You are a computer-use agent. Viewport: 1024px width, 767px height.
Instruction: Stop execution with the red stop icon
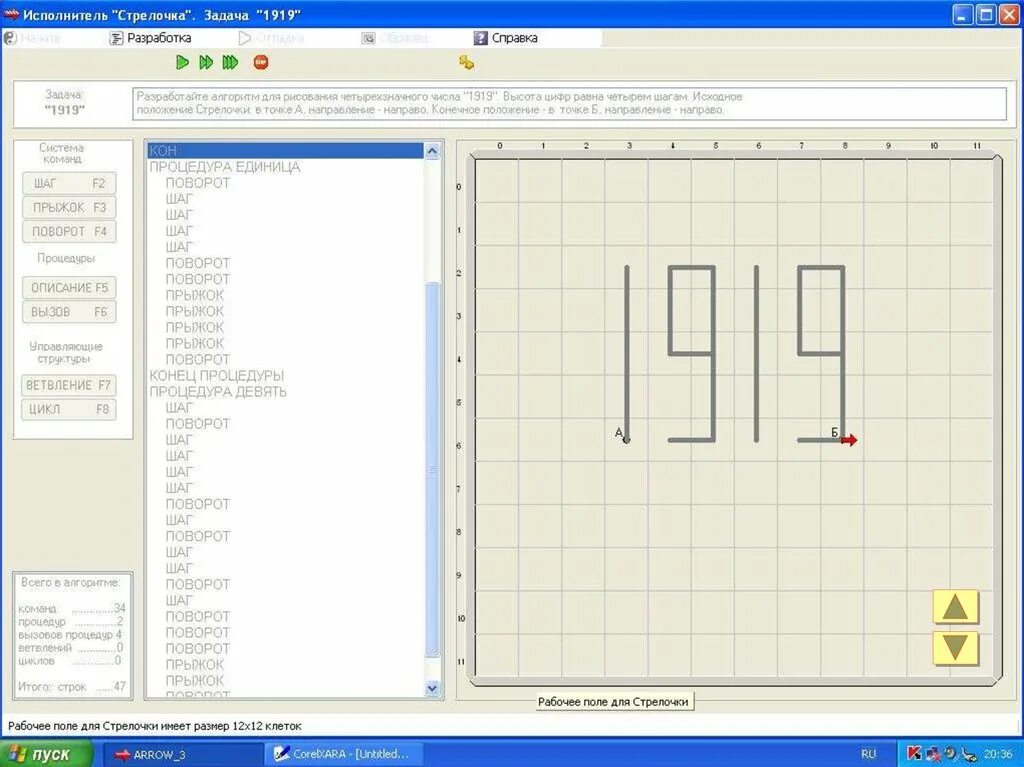(x=261, y=63)
